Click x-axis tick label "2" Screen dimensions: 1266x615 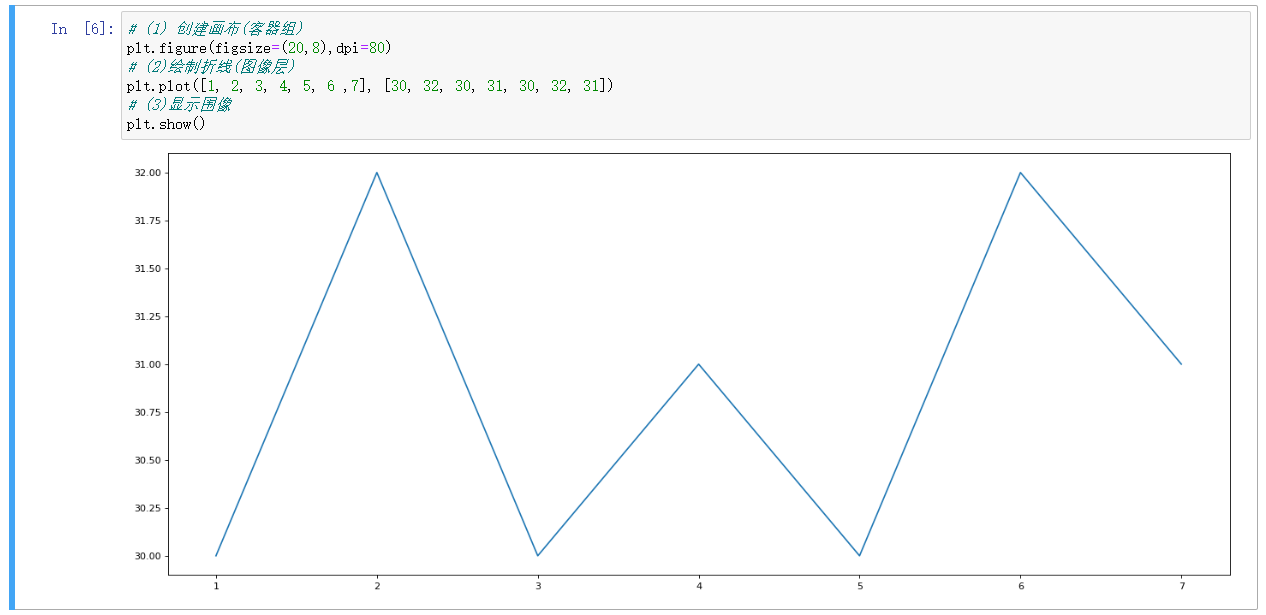[377, 586]
